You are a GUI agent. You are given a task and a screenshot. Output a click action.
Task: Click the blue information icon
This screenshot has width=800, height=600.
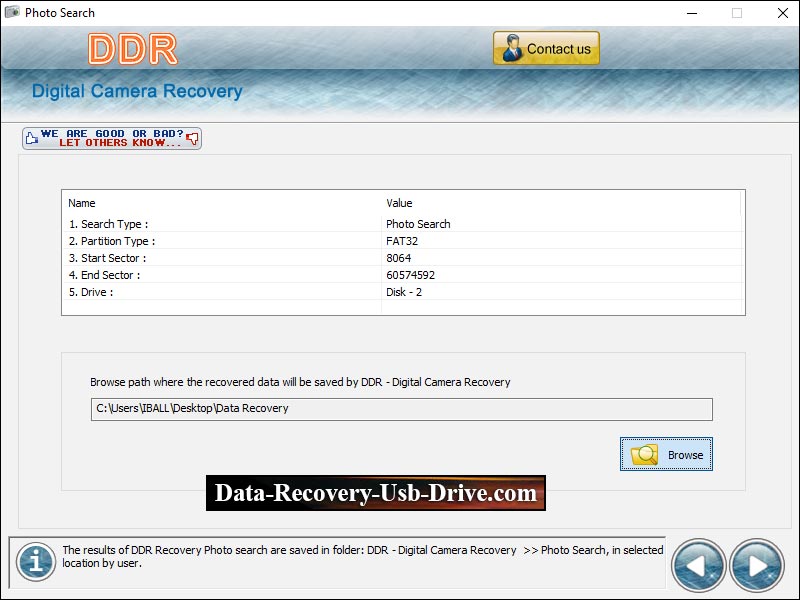[x=36, y=562]
